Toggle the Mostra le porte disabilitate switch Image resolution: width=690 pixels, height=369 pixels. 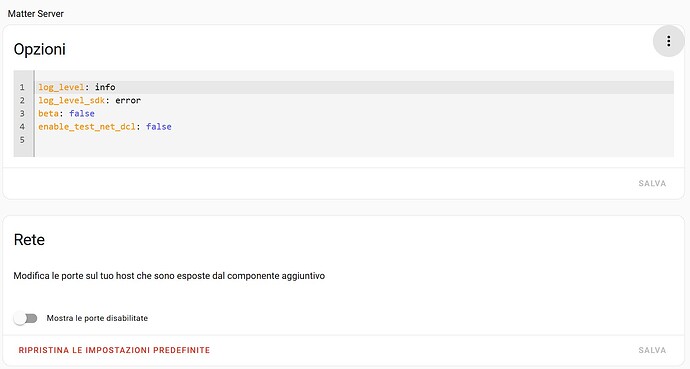(x=25, y=318)
